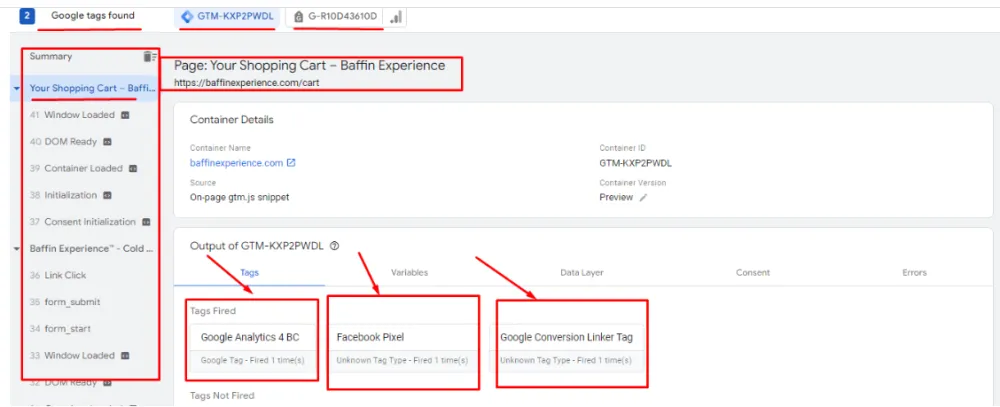Click the API icon beside 37 Consent Initialization
This screenshot has width=1000, height=407.
[146, 223]
